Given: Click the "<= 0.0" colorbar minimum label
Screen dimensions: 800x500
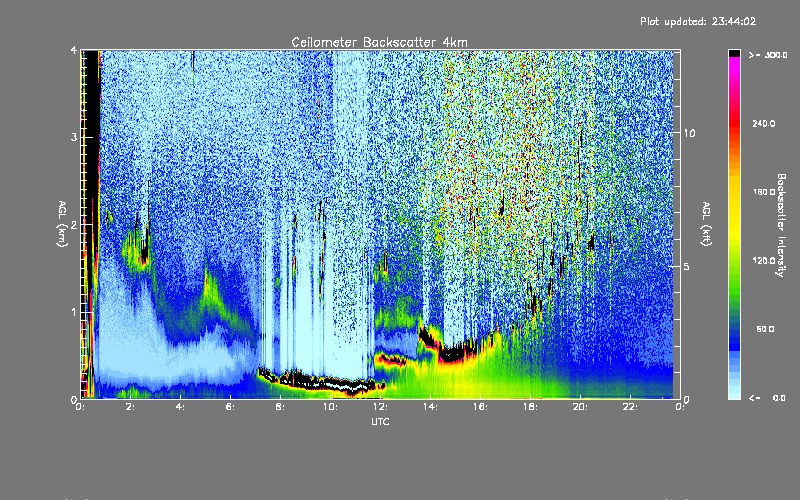Looking at the screenshot, I should tap(767, 397).
